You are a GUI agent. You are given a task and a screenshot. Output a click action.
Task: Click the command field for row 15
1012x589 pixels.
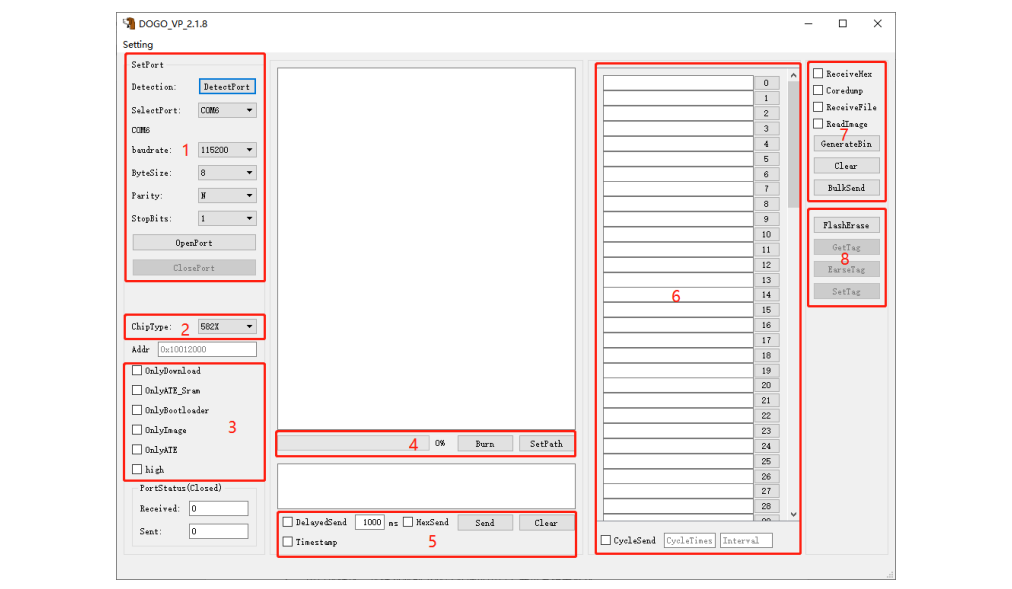[678, 310]
